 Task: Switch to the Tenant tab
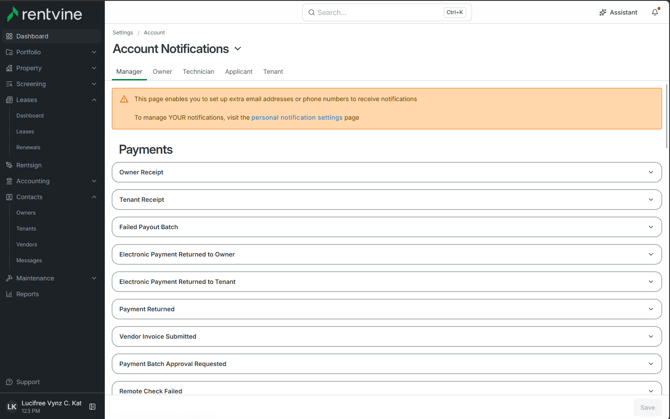point(273,71)
